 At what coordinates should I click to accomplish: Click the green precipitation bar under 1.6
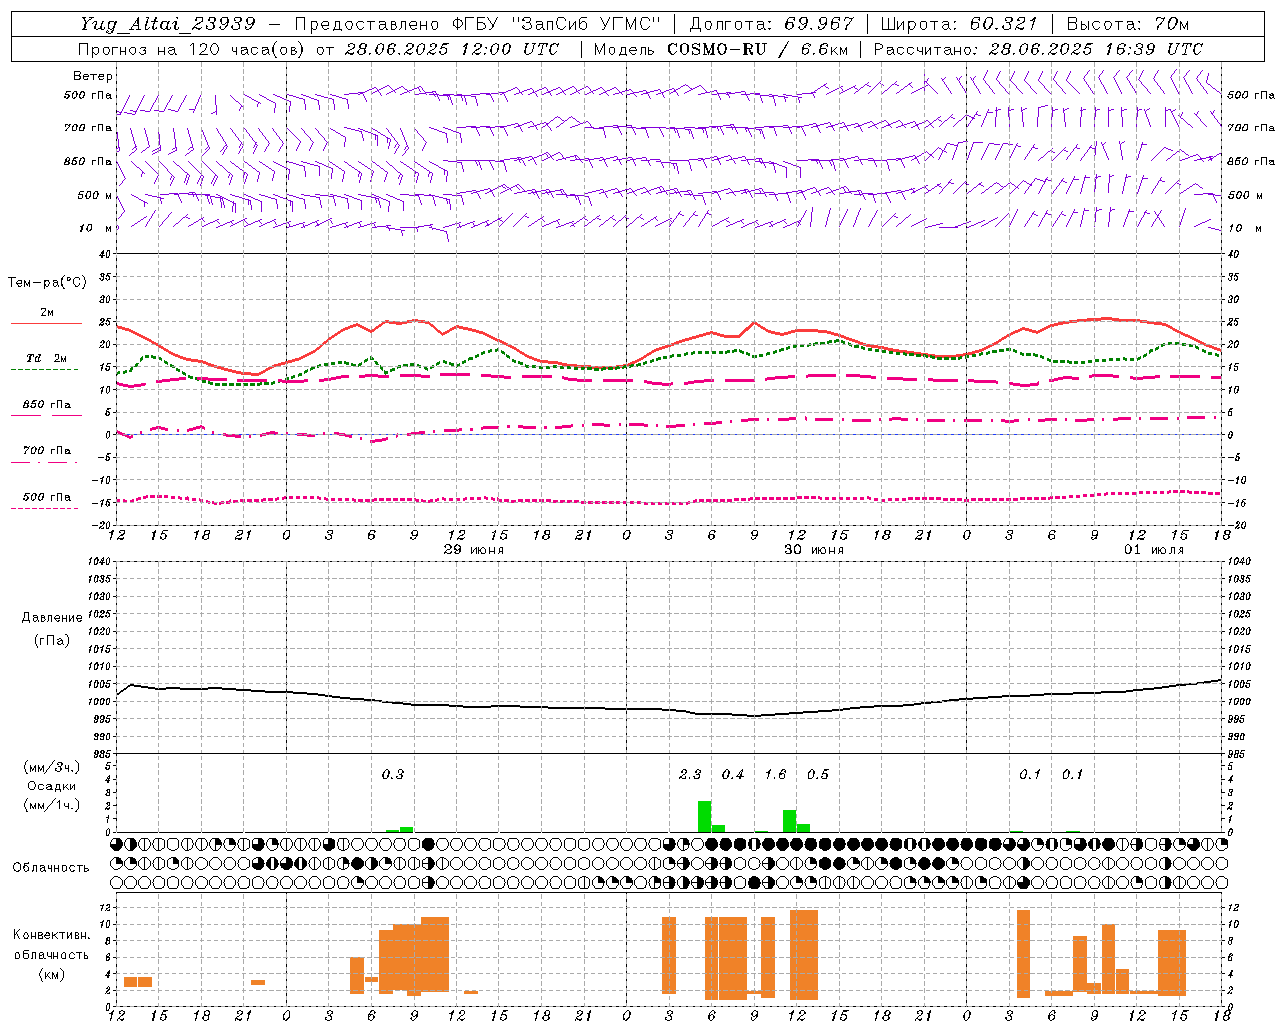790,821
